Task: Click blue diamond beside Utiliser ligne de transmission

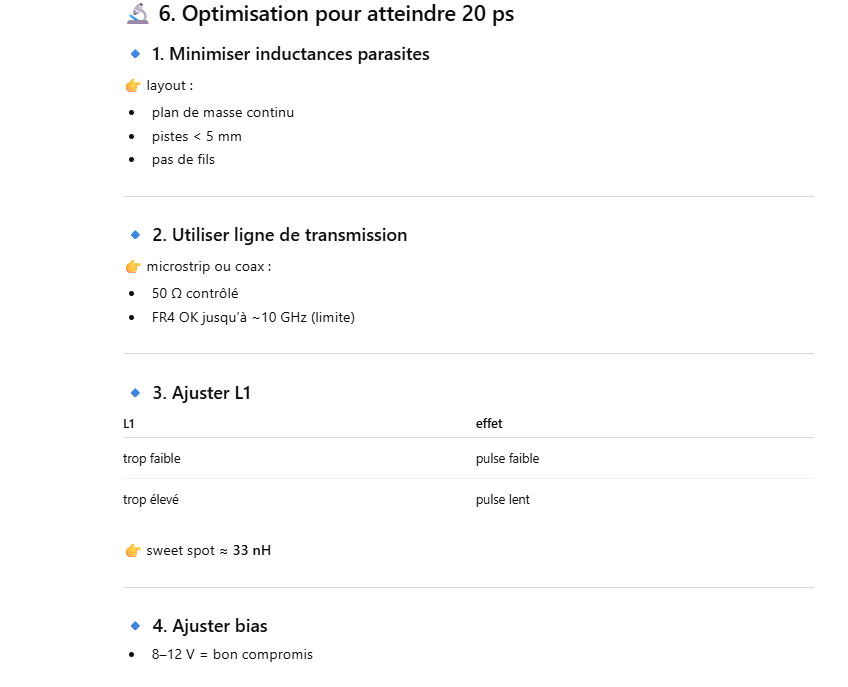Action: click(x=136, y=235)
